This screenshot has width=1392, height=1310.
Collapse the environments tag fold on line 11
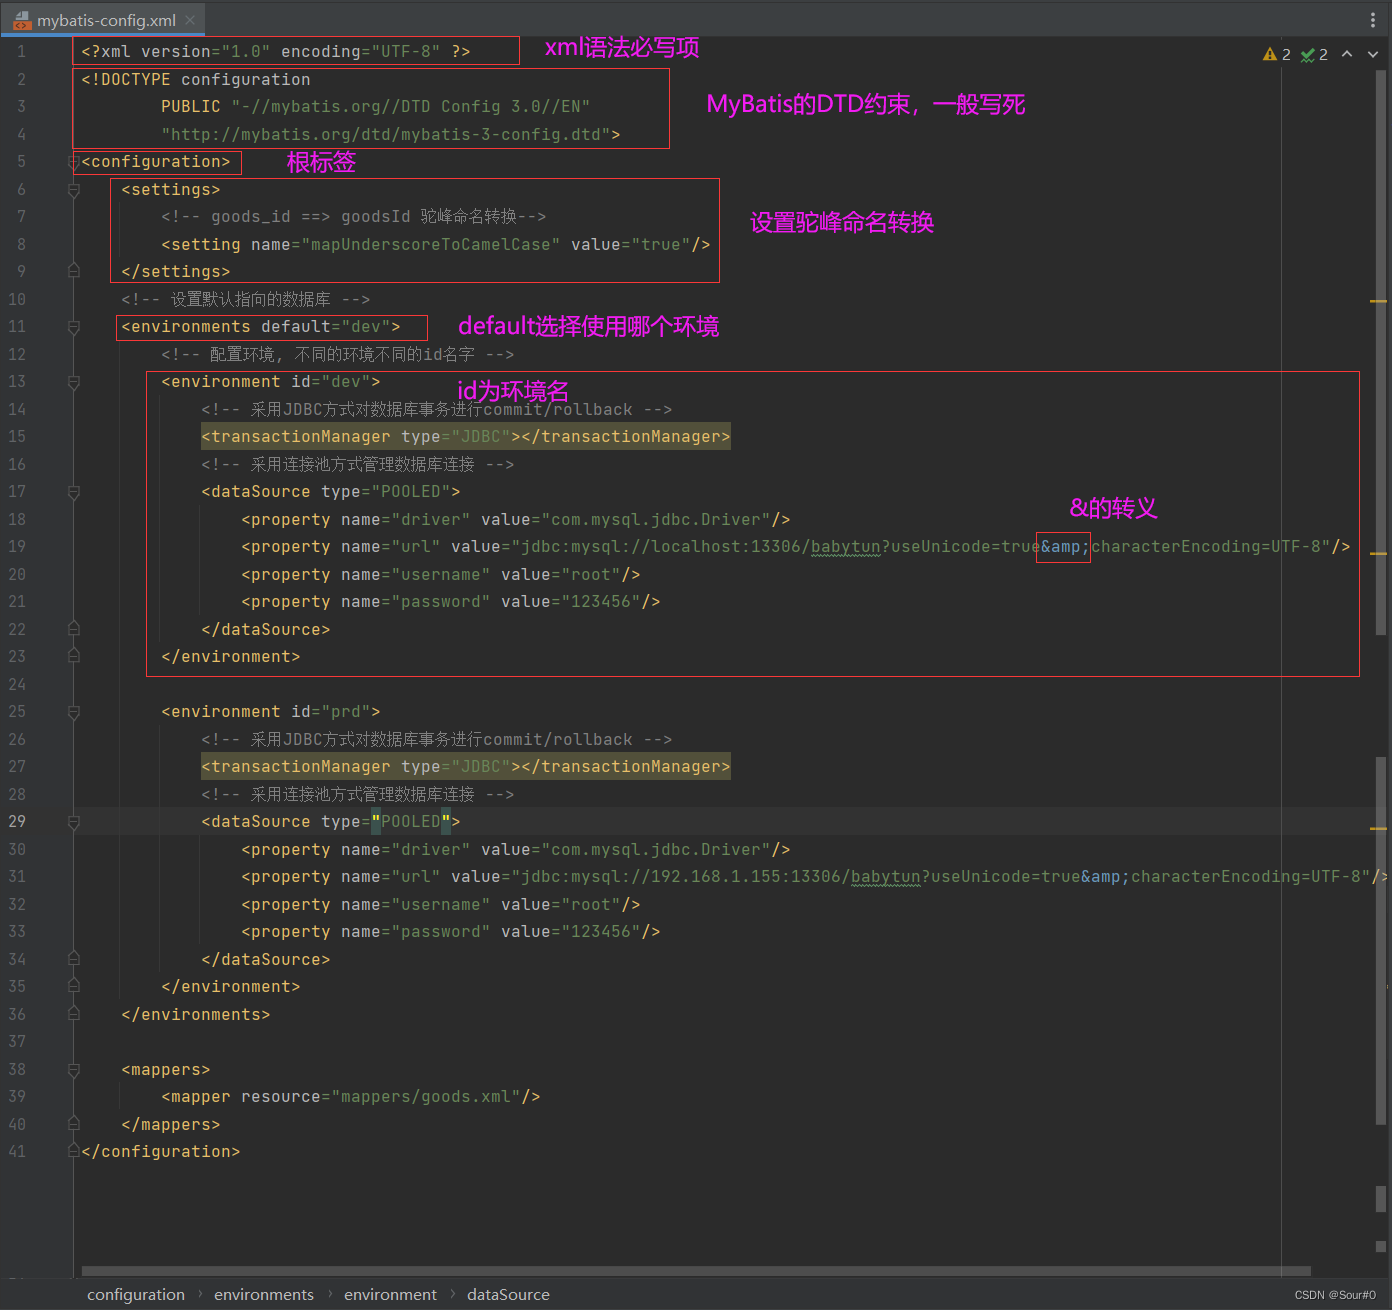point(73,327)
